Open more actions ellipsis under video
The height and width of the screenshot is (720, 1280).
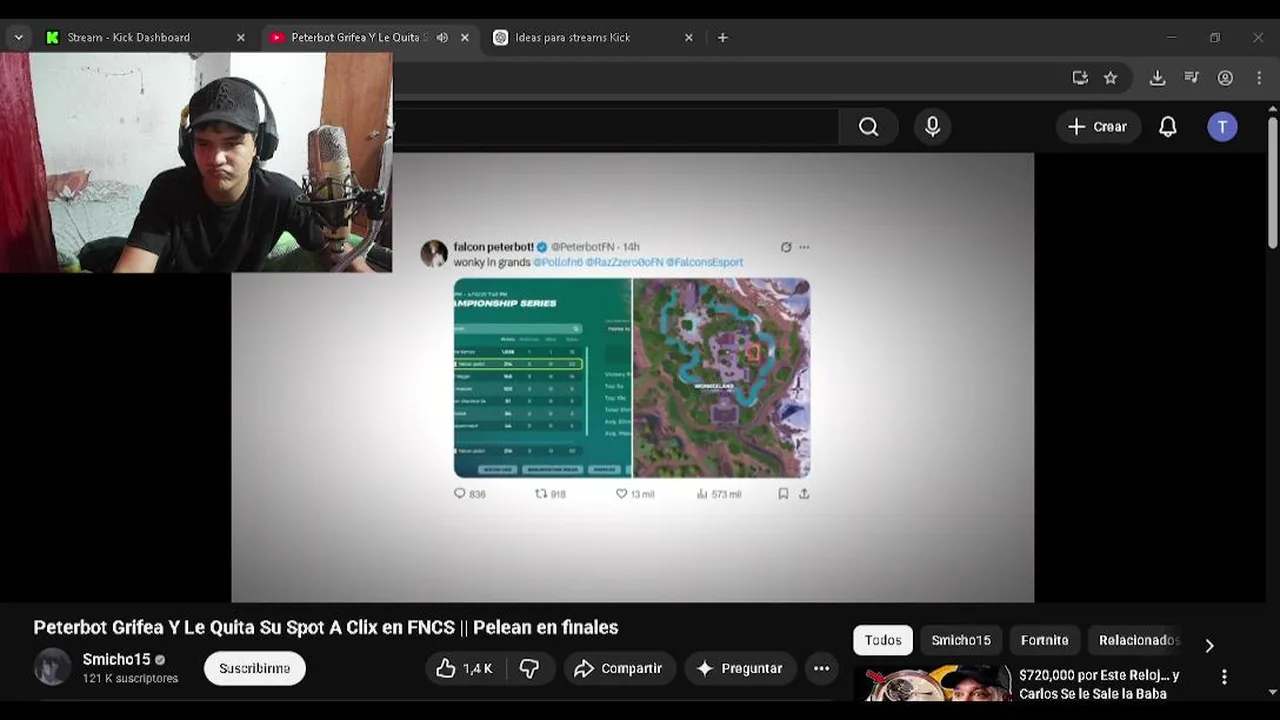pyautogui.click(x=821, y=668)
